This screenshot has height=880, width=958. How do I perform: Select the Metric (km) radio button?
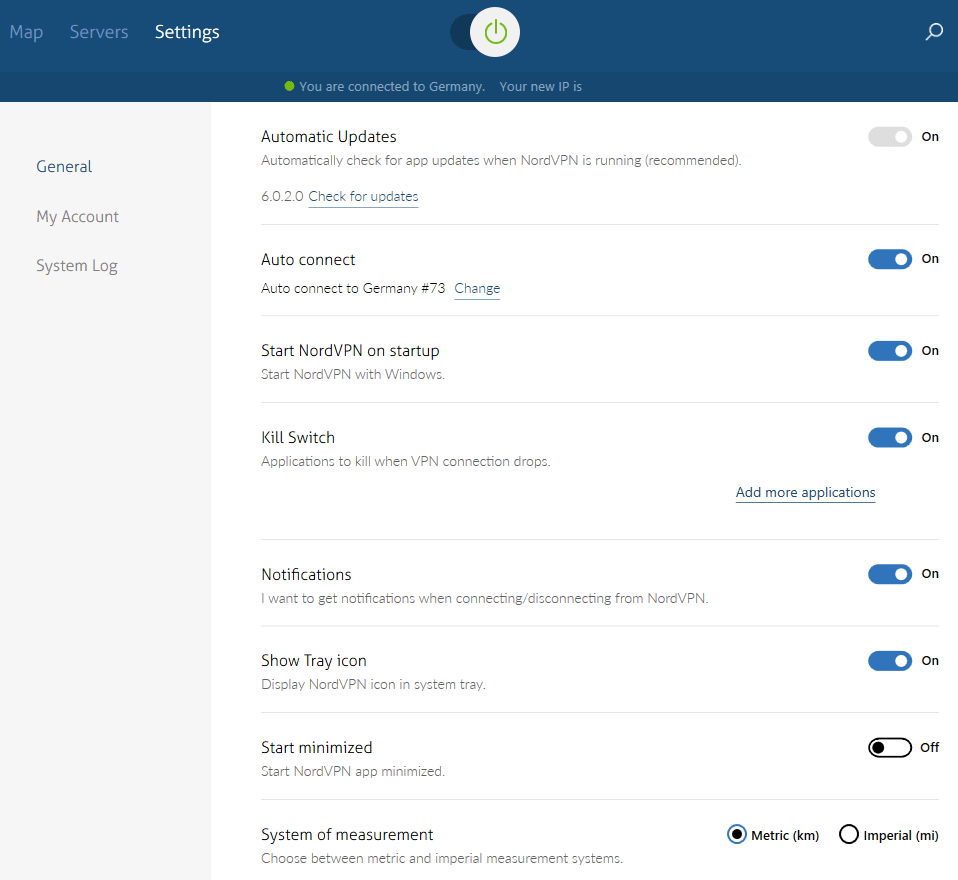click(737, 834)
